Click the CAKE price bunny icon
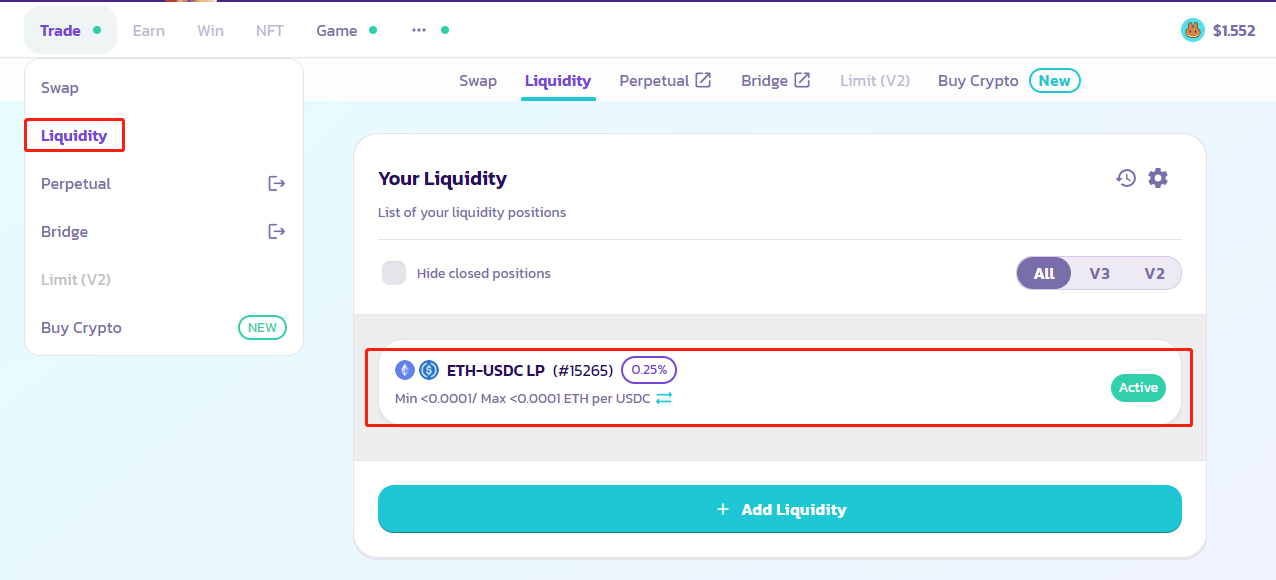Viewport: 1276px width, 580px height. point(1192,30)
